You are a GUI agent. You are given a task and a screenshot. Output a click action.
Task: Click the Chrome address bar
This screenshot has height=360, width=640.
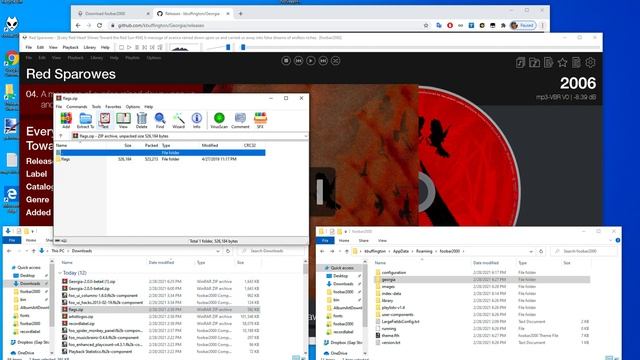coord(265,25)
